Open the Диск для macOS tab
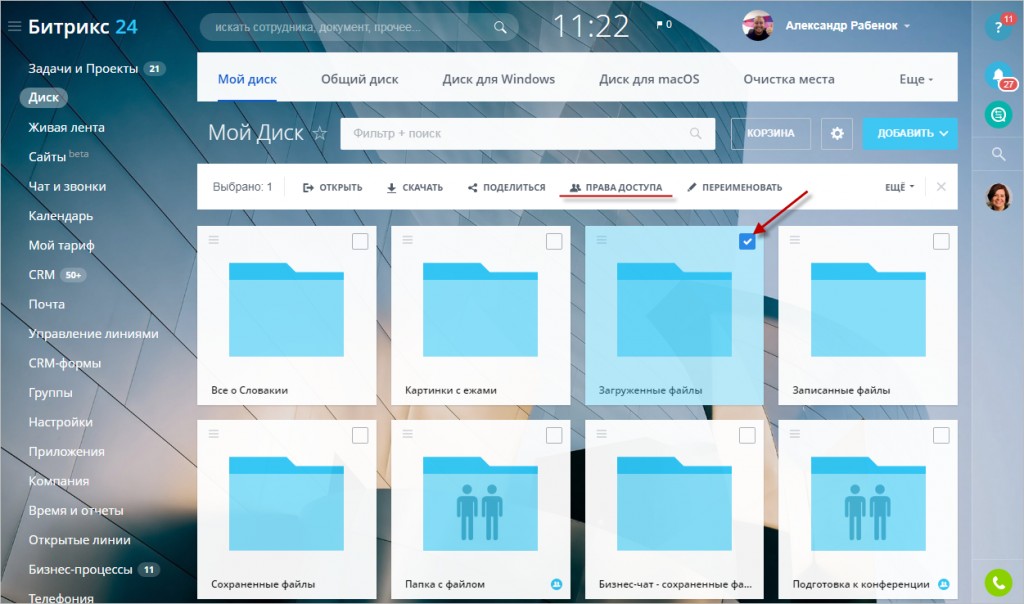Screen dimensions: 1024x604 [649, 80]
